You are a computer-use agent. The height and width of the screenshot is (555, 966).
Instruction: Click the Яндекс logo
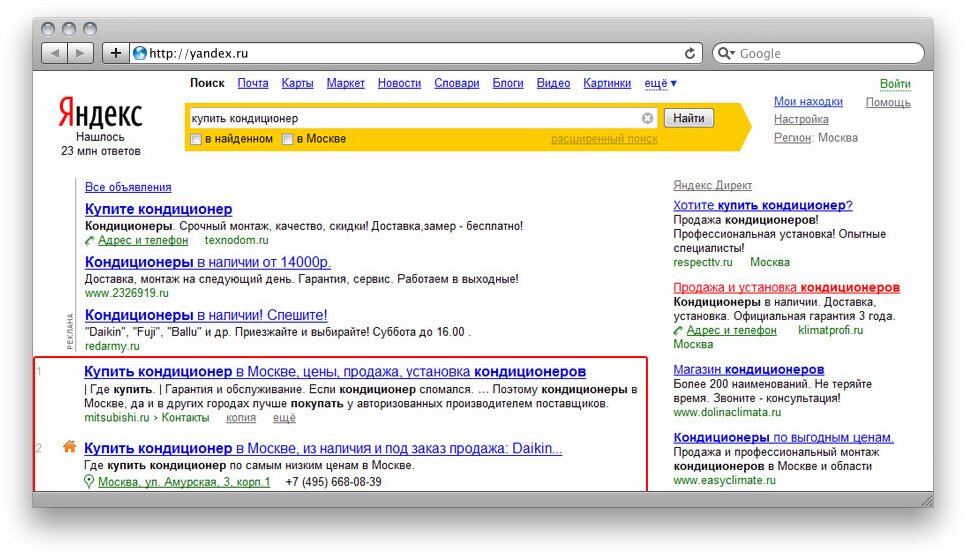point(100,112)
